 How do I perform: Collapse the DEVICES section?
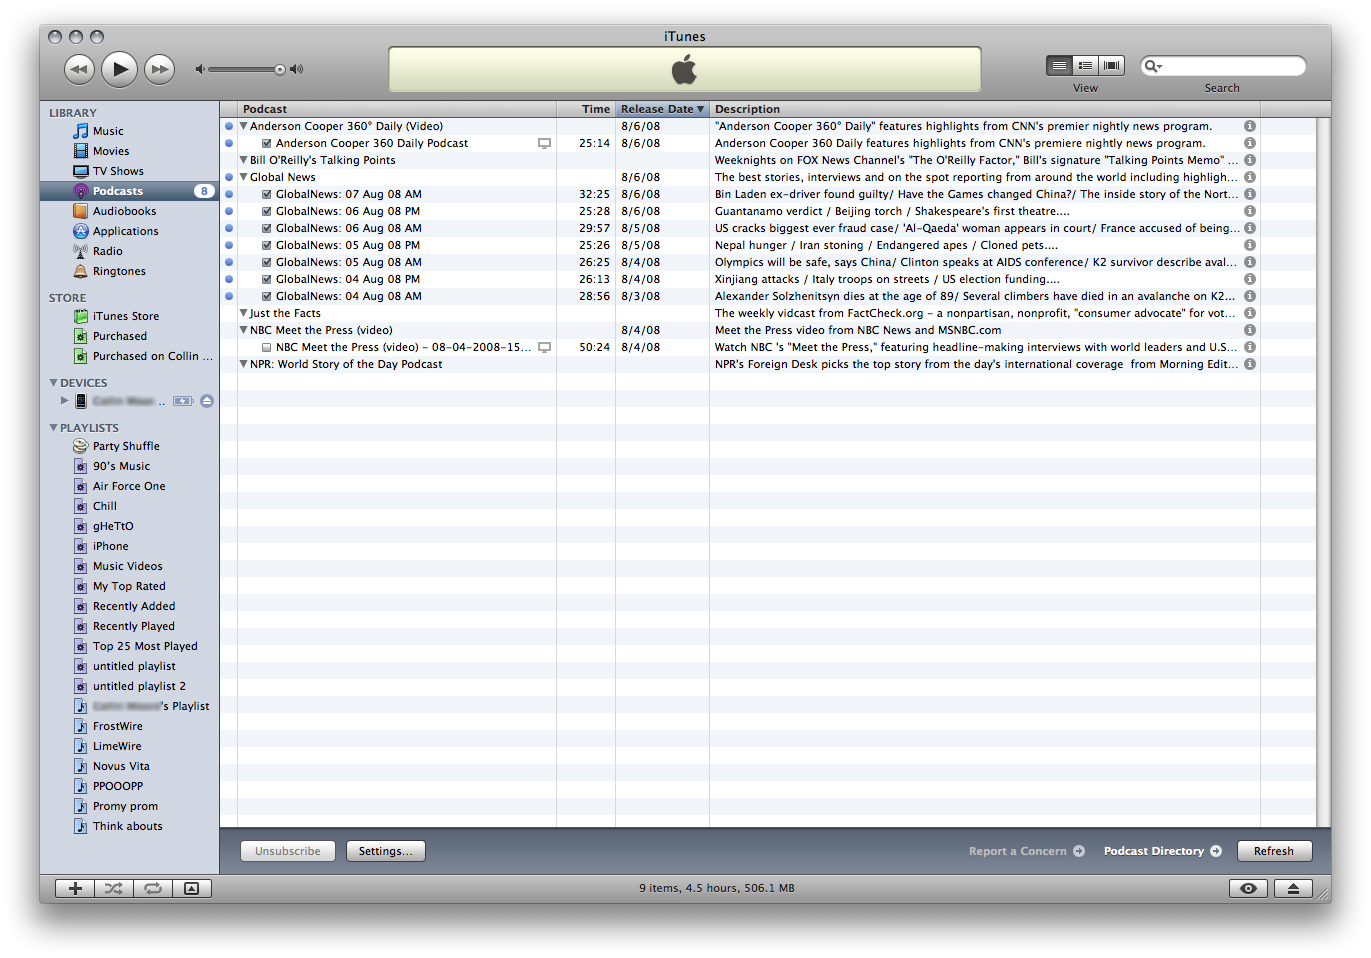coord(54,382)
